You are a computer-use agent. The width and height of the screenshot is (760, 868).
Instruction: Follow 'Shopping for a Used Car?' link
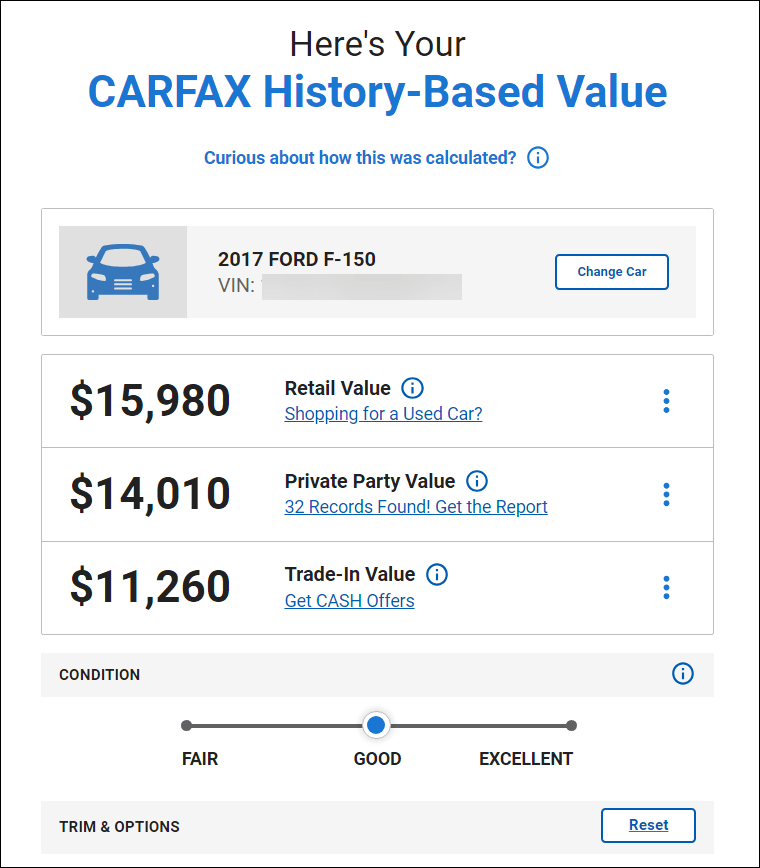click(x=383, y=414)
